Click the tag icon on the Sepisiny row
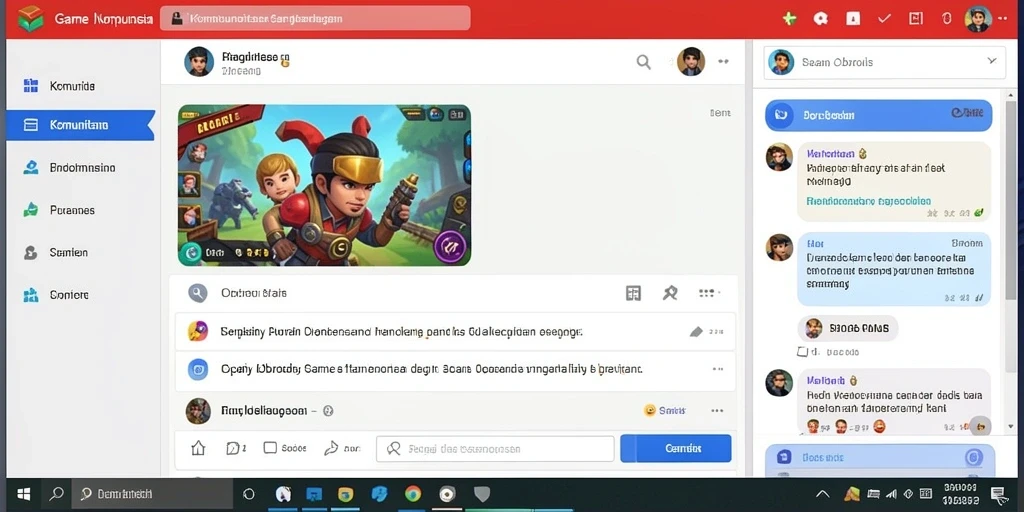Image resolution: width=1024 pixels, height=512 pixels. click(x=696, y=332)
